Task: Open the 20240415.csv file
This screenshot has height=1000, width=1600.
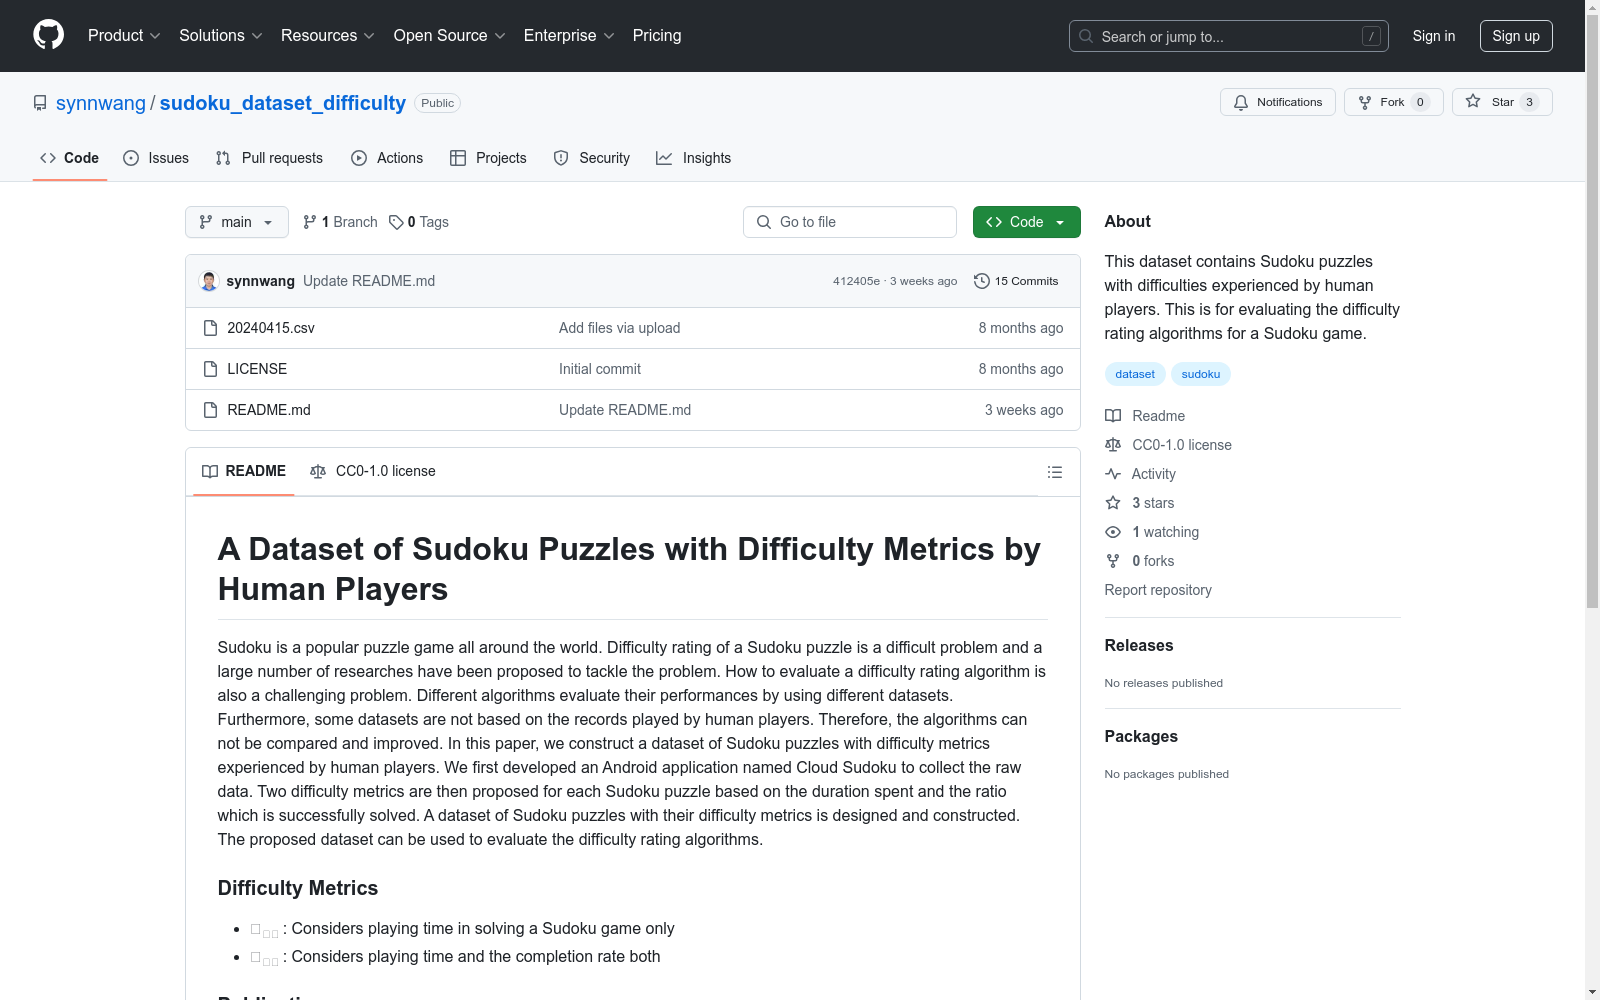Action: [x=271, y=328]
